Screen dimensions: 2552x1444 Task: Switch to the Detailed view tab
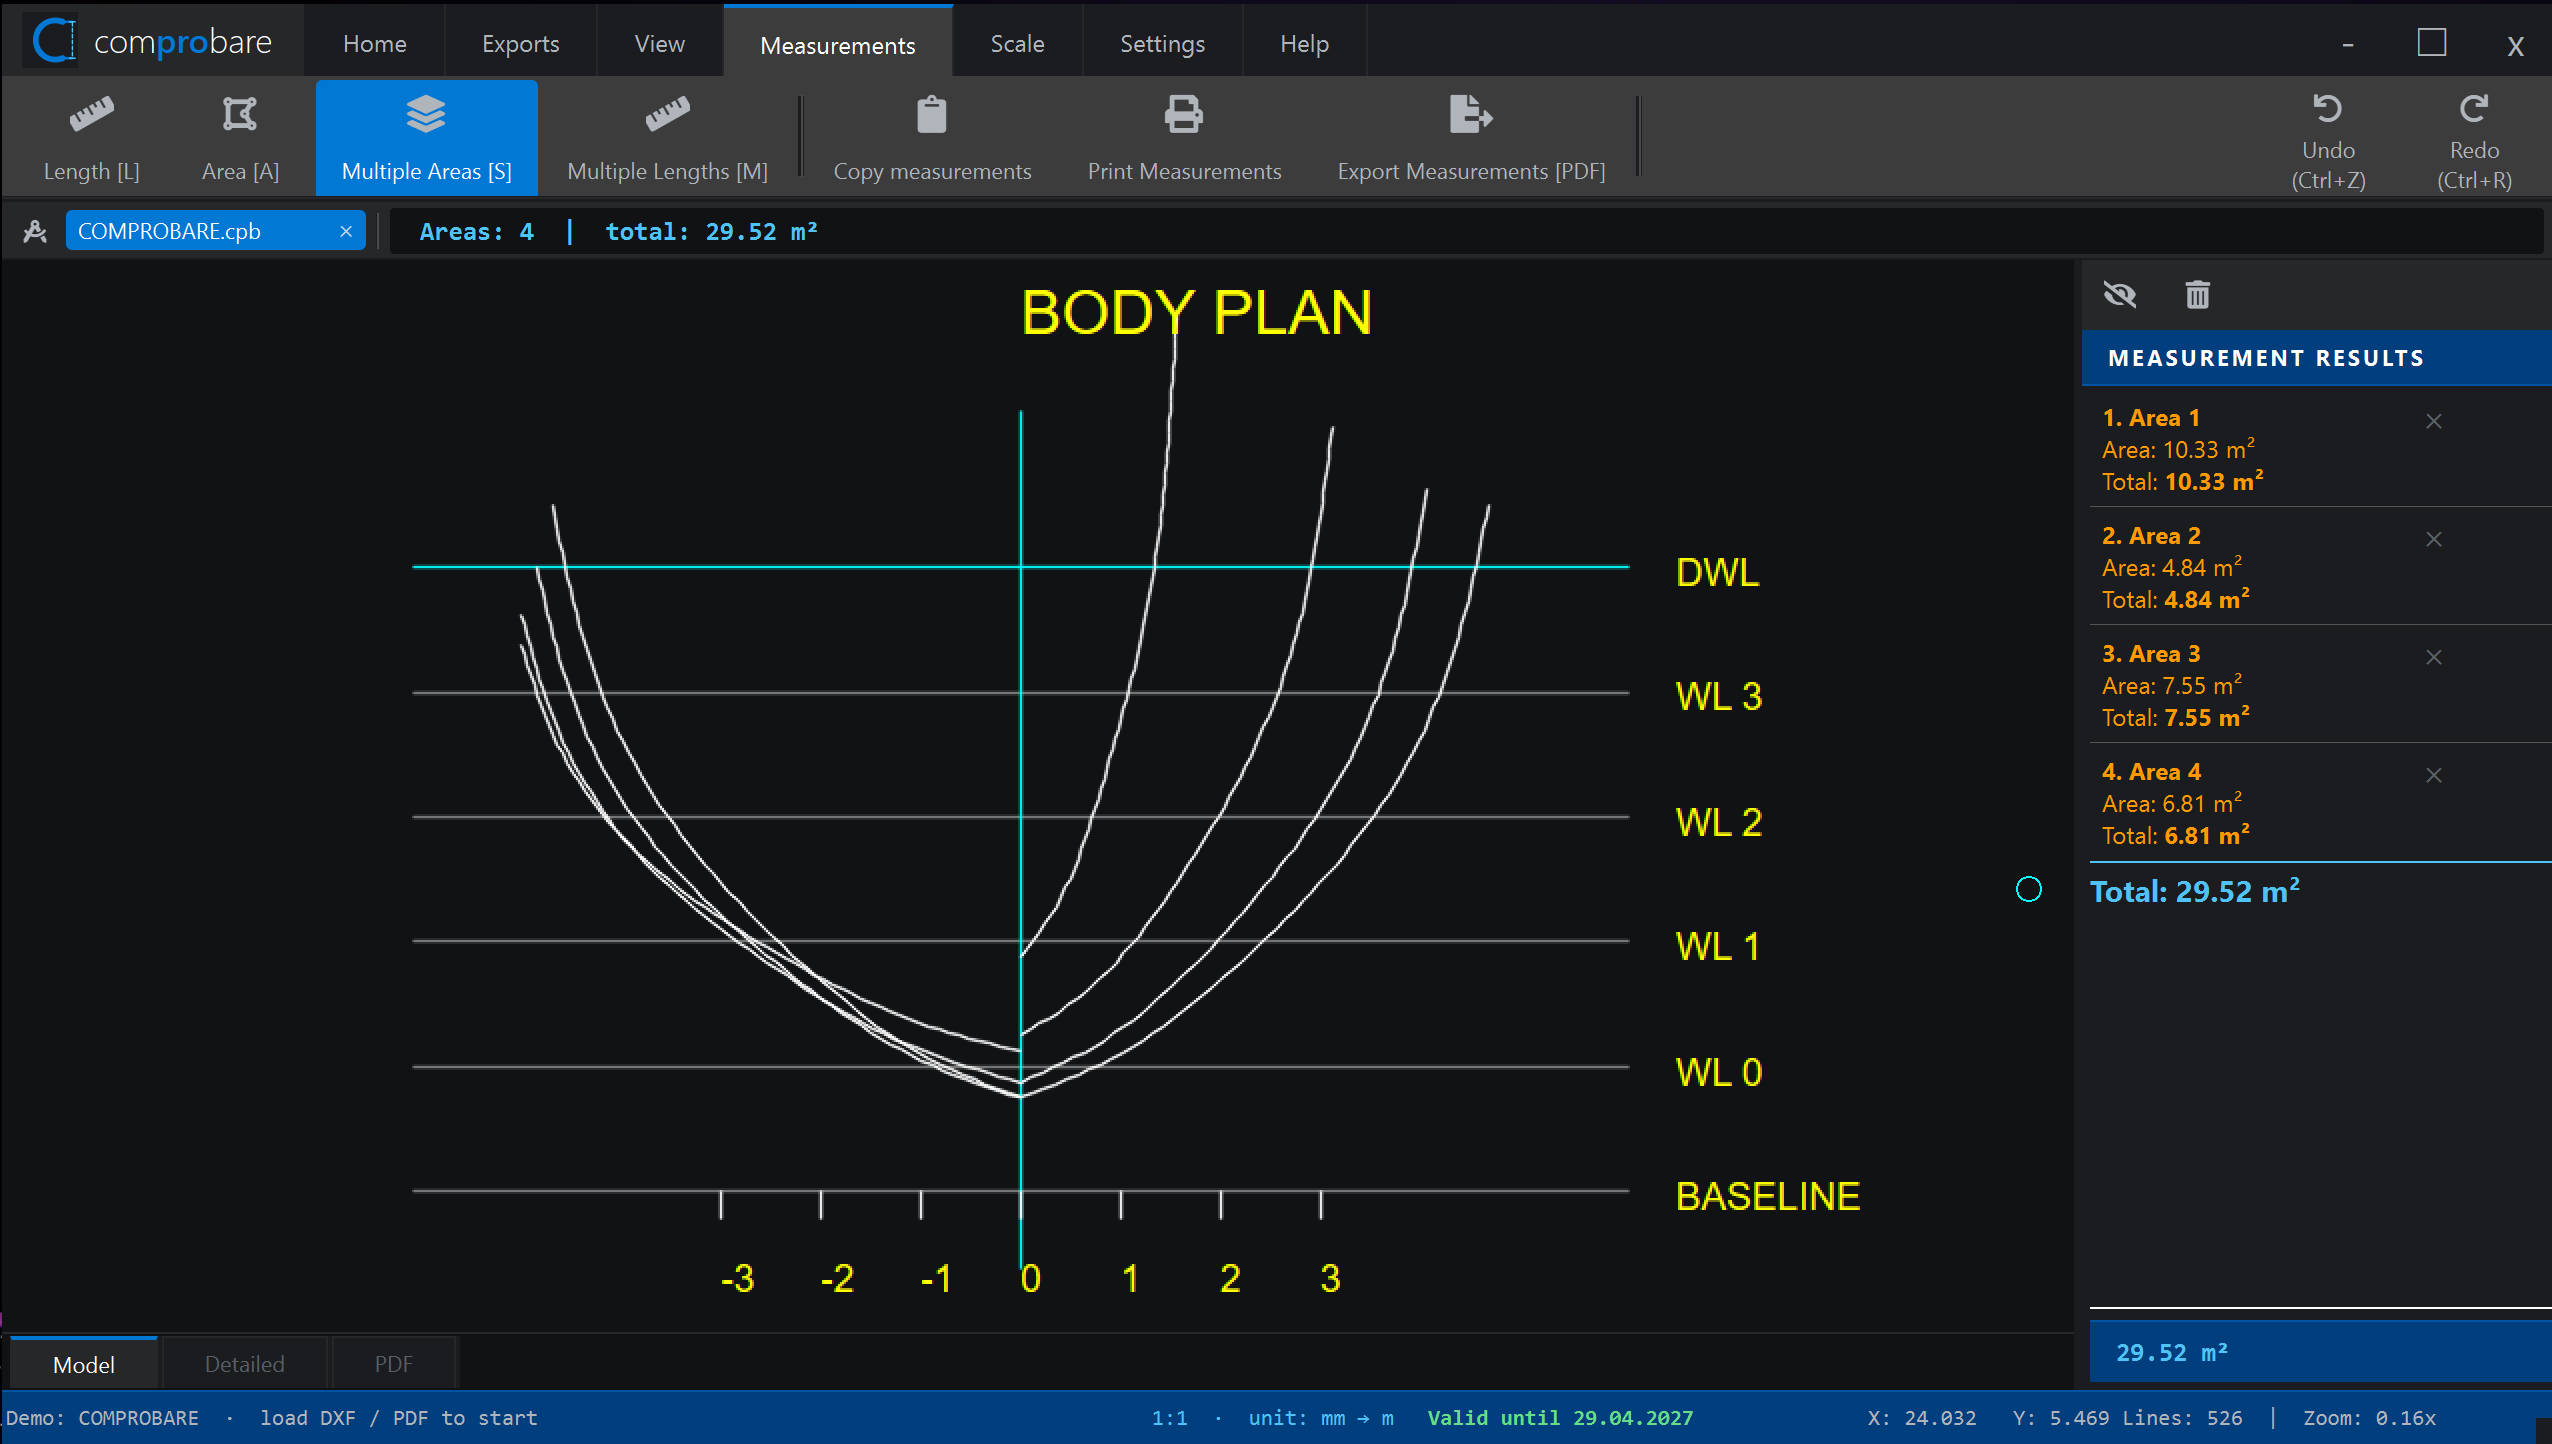(244, 1364)
